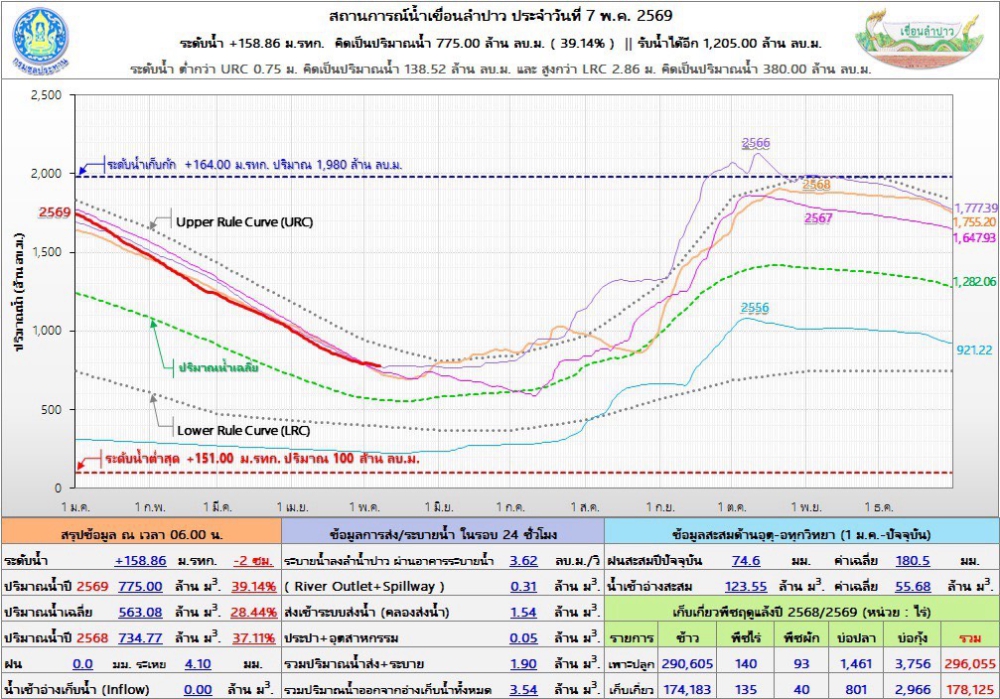Click the field crops planted cell 140
The height and width of the screenshot is (699, 1000).
(x=746, y=664)
